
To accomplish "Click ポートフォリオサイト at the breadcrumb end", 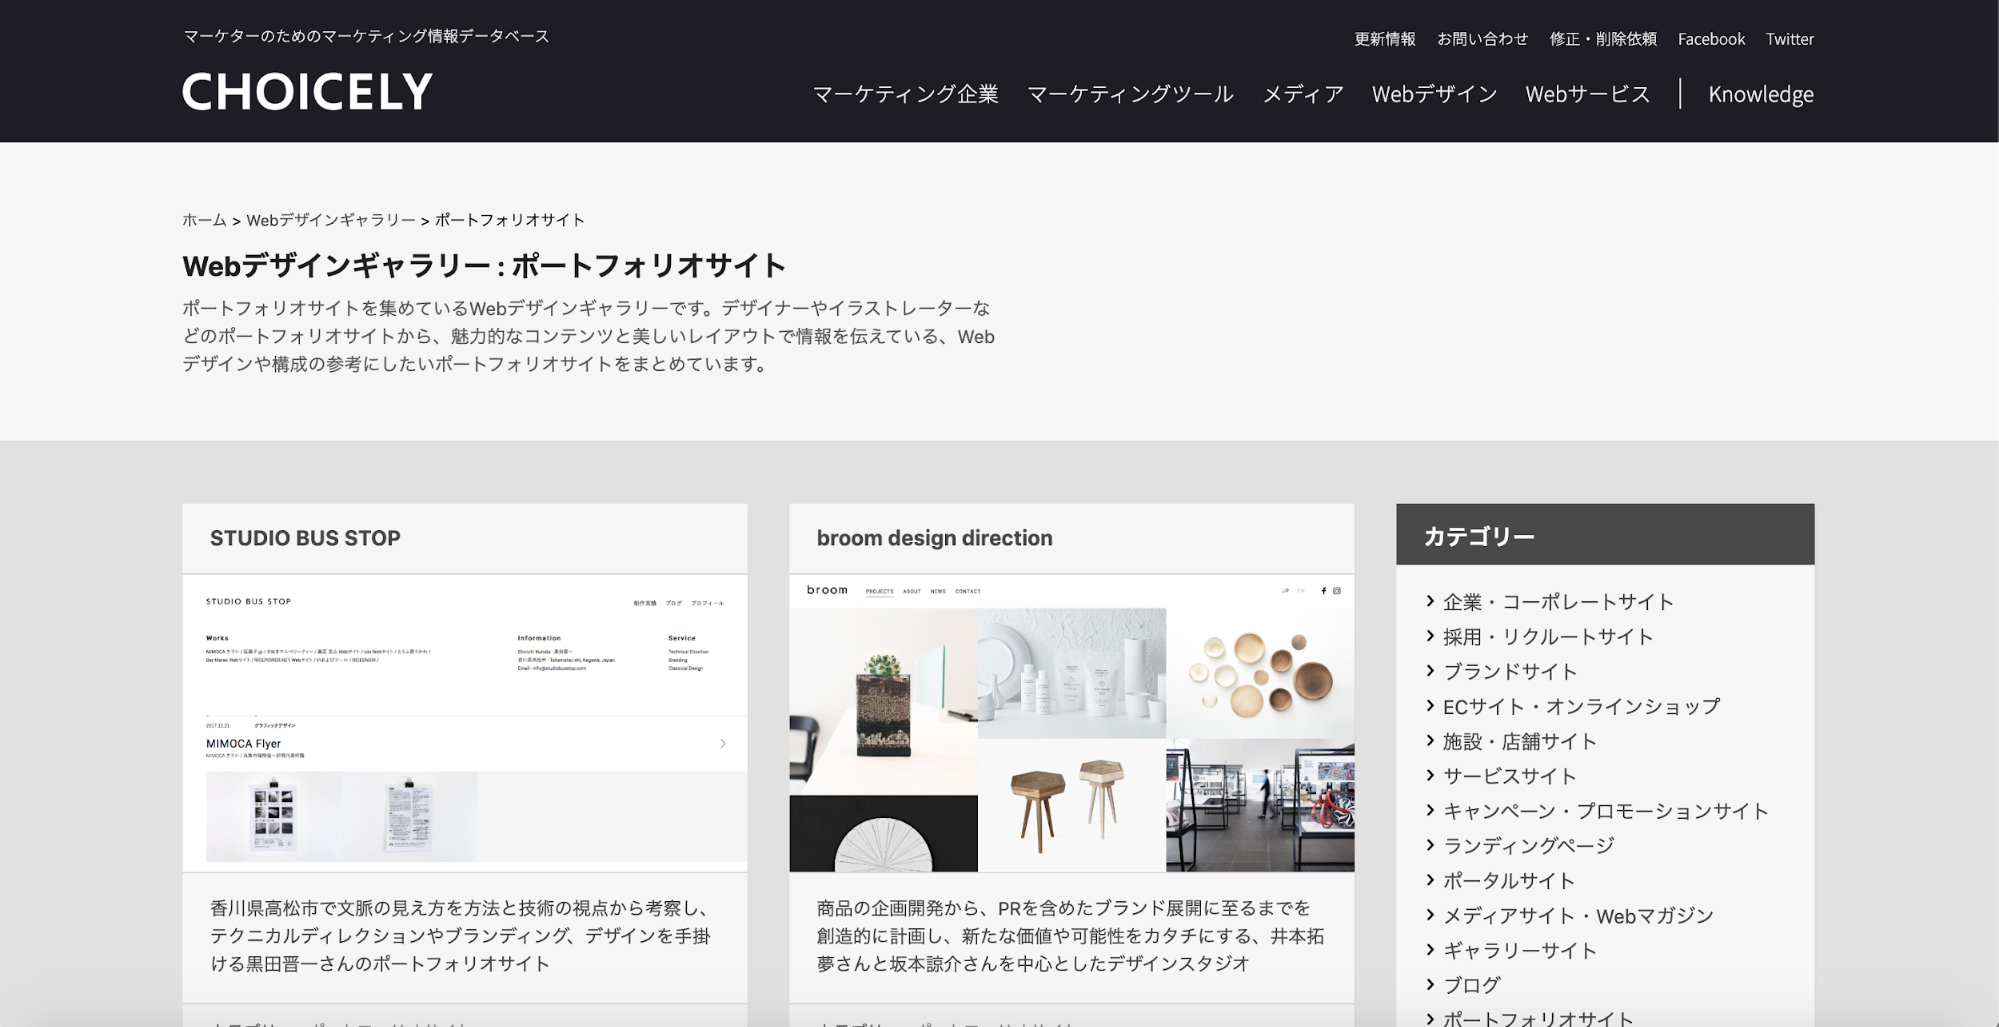I will pyautogui.click(x=510, y=220).
